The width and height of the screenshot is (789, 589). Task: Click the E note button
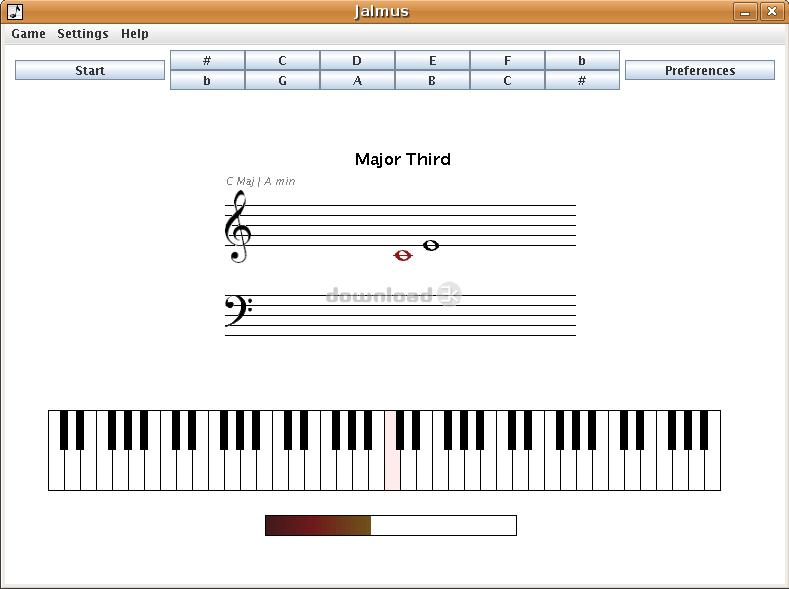[432, 60]
